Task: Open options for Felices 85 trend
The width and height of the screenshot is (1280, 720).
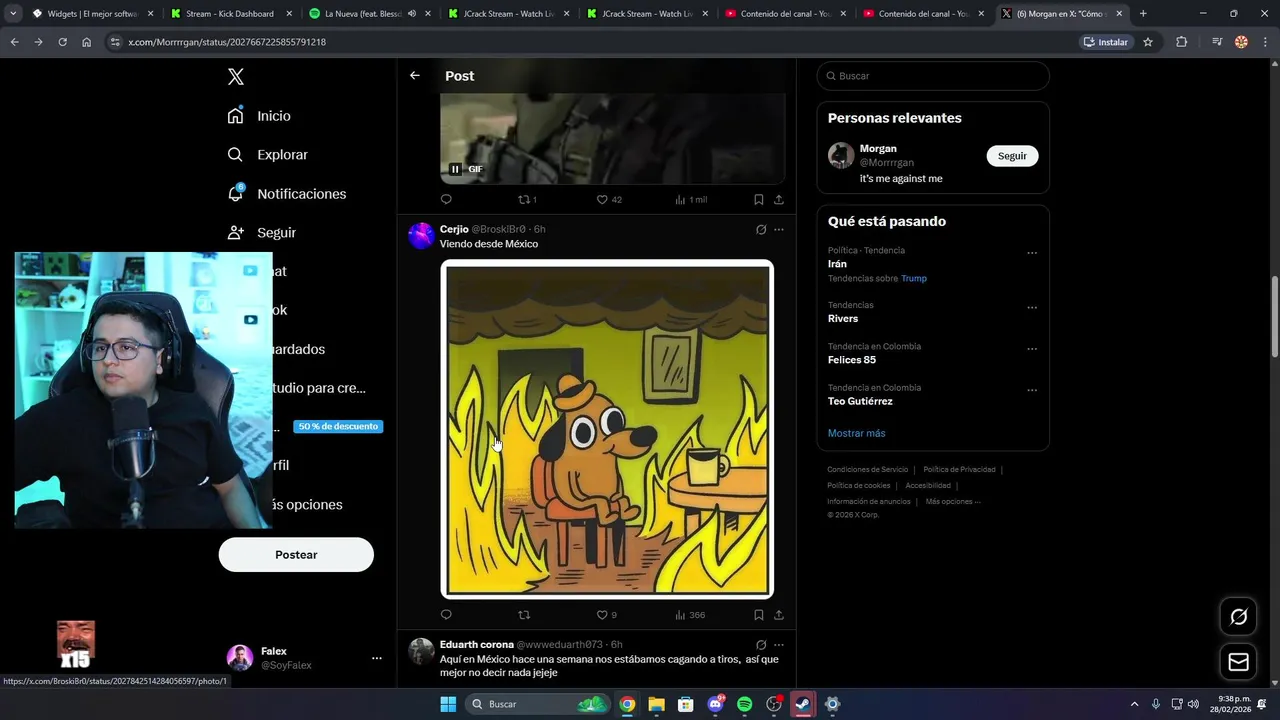Action: tap(1032, 349)
